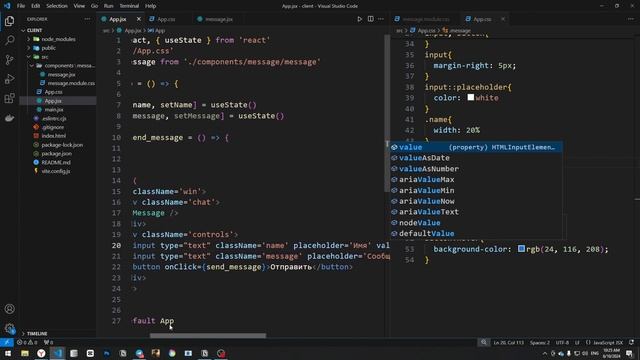Image resolution: width=640 pixels, height=360 pixels.
Task: Show hidden system tray icons
Action: tap(545, 353)
